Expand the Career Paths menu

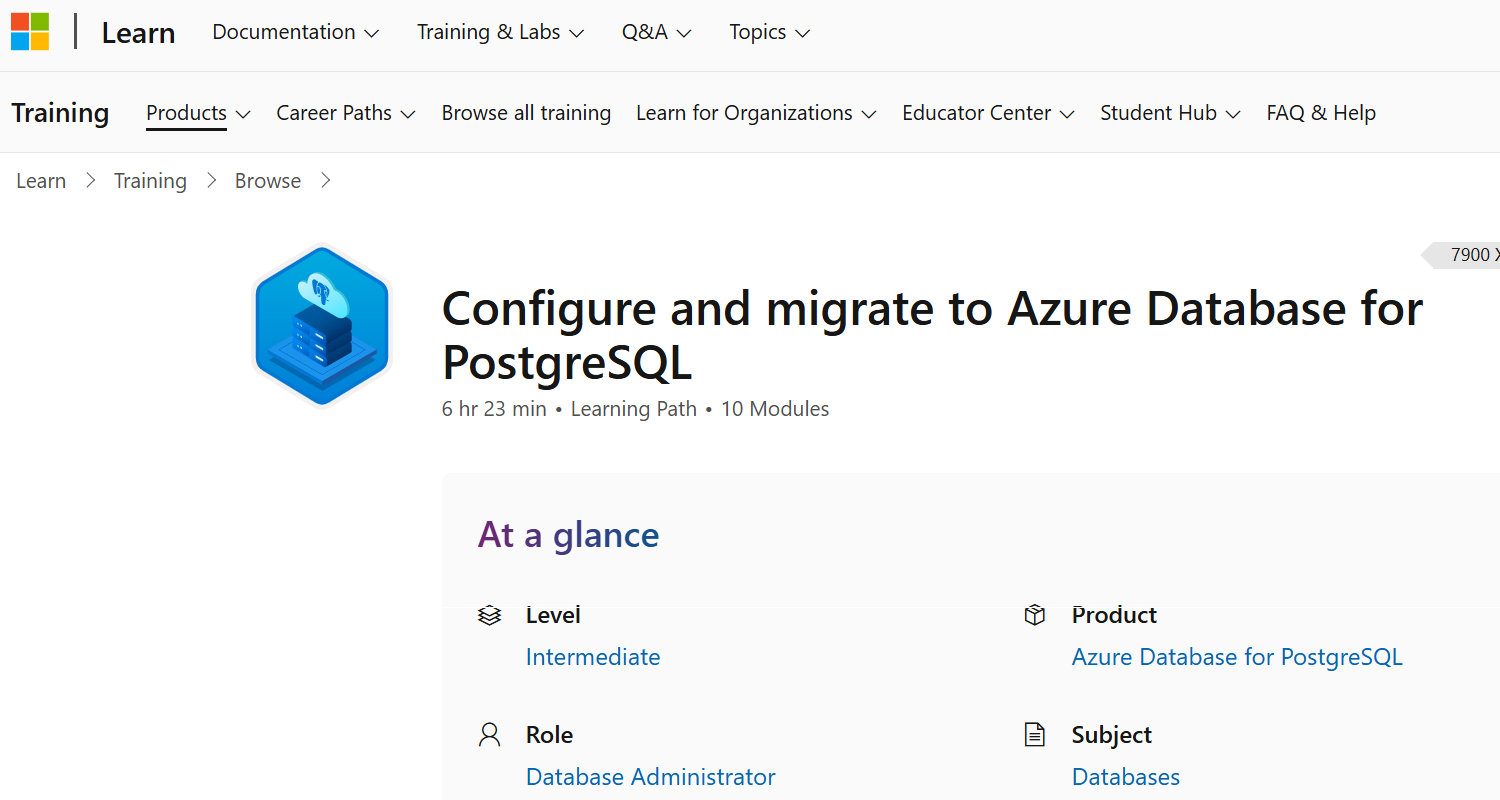(345, 113)
